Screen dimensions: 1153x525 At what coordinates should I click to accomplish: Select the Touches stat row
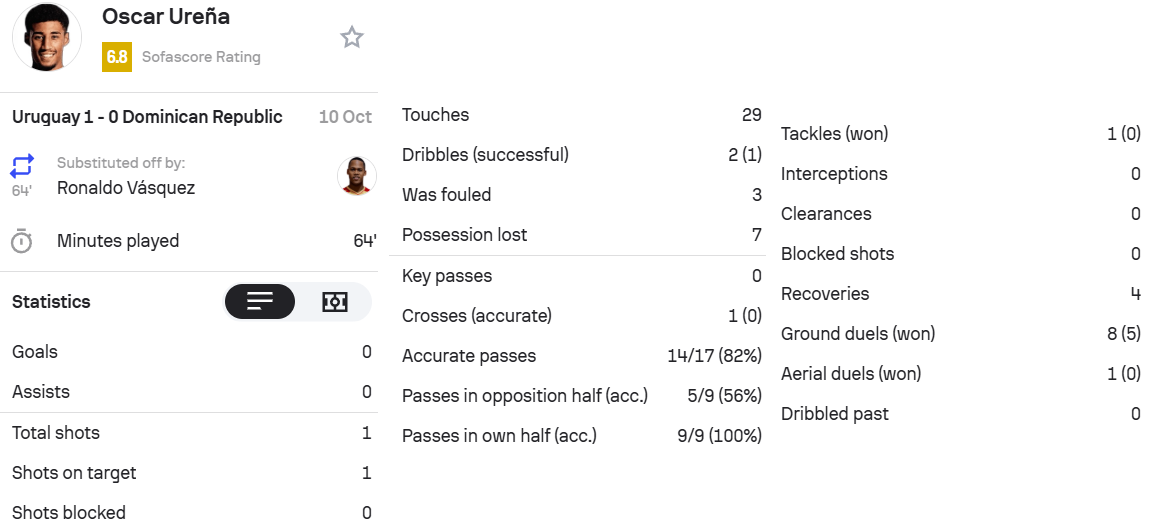(581, 115)
